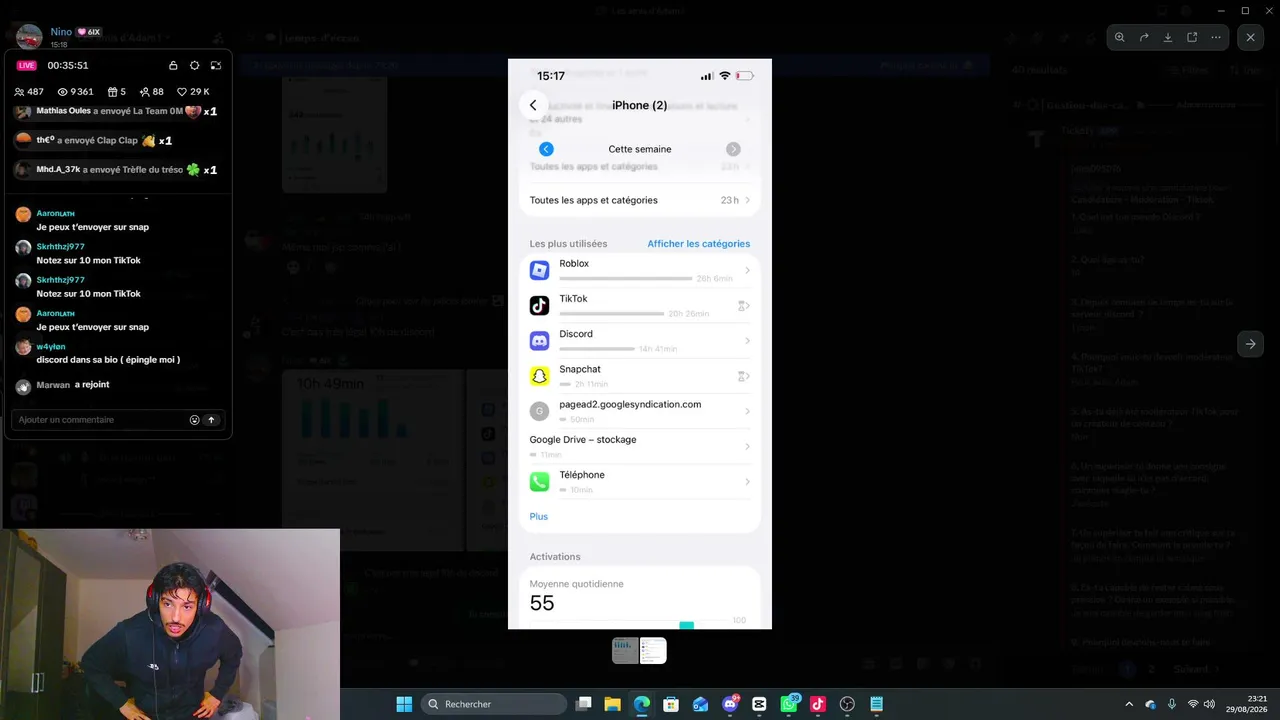Click the pop-out icon in the live overlay
The height and width of the screenshot is (720, 1280).
tap(215, 65)
